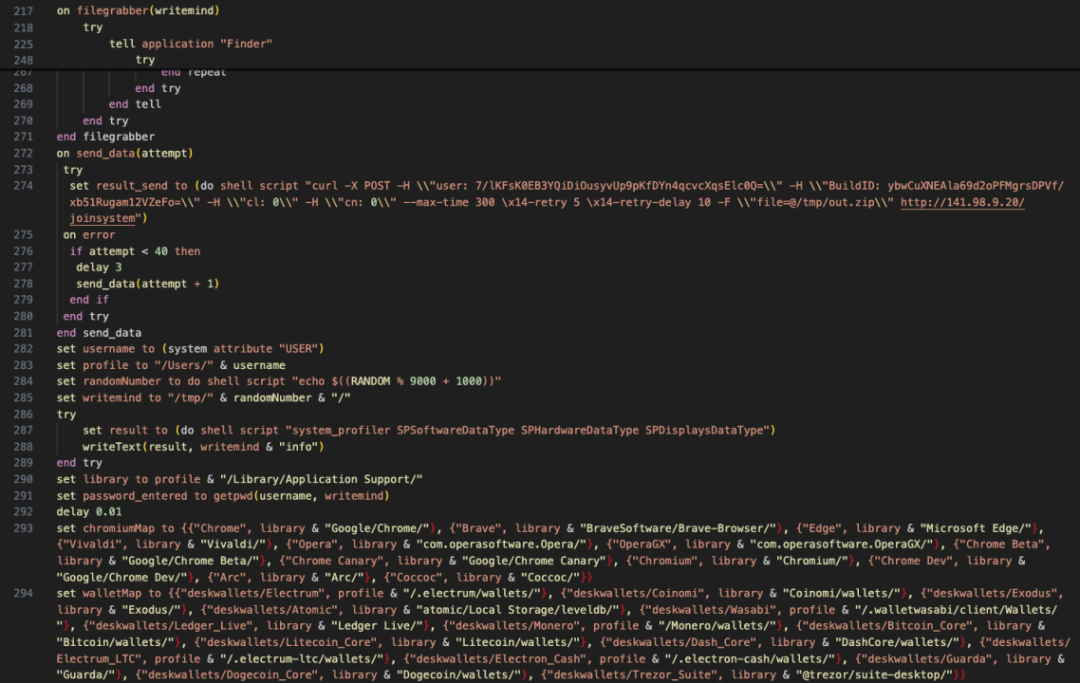The height and width of the screenshot is (683, 1080).
Task: Click 'send_data(attempt + 1)' recursive call
Action: (147, 284)
